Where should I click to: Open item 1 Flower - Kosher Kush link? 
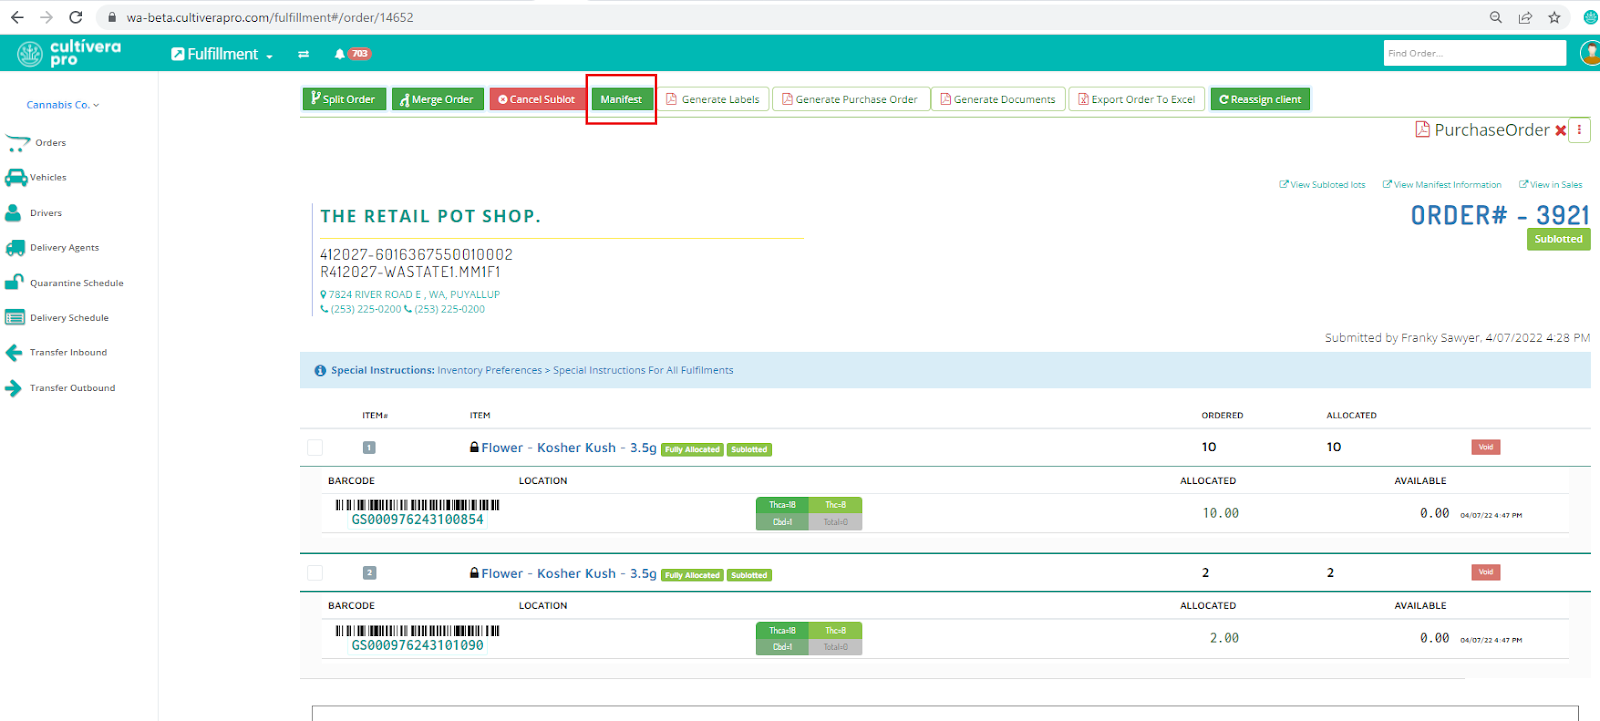(569, 448)
